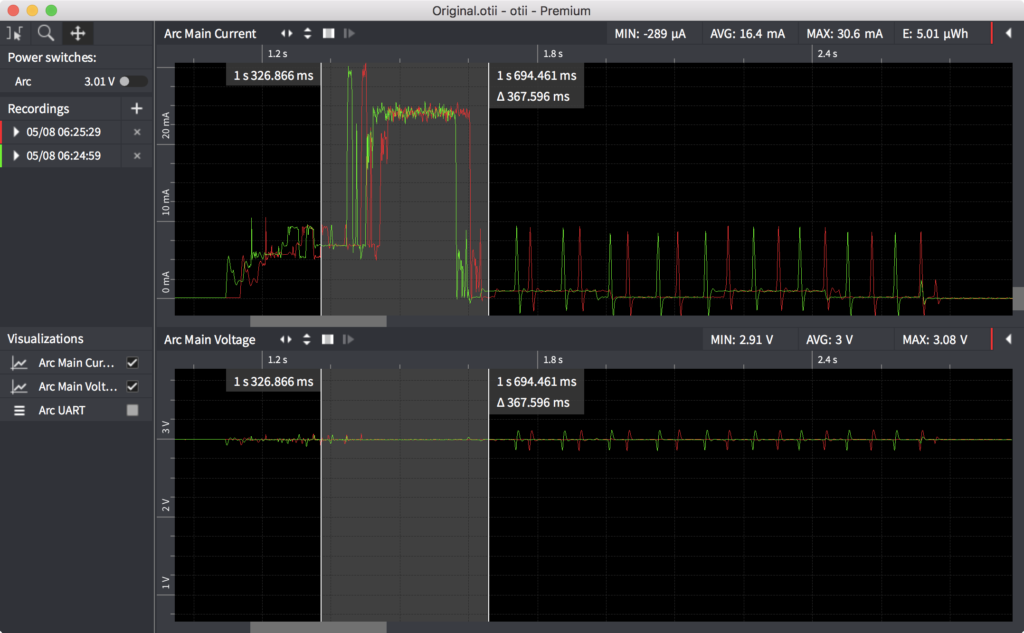
Task: Click the Arc Main Current horizontal scrollbar
Action: pyautogui.click(x=318, y=321)
